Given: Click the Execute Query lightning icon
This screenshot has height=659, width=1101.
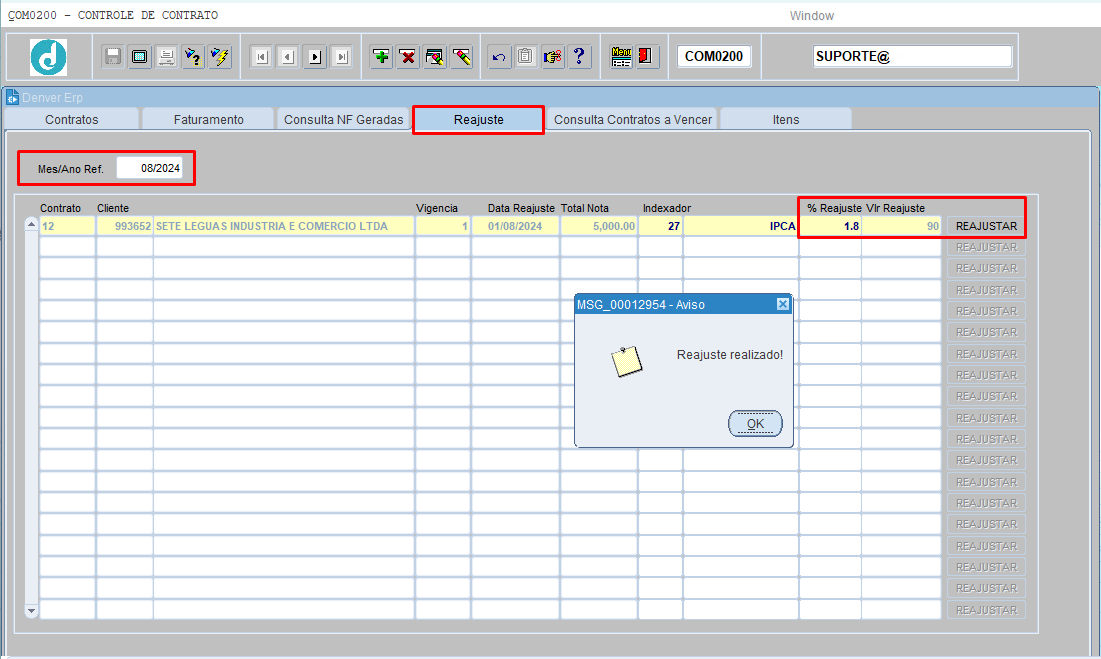Looking at the screenshot, I should [x=219, y=57].
